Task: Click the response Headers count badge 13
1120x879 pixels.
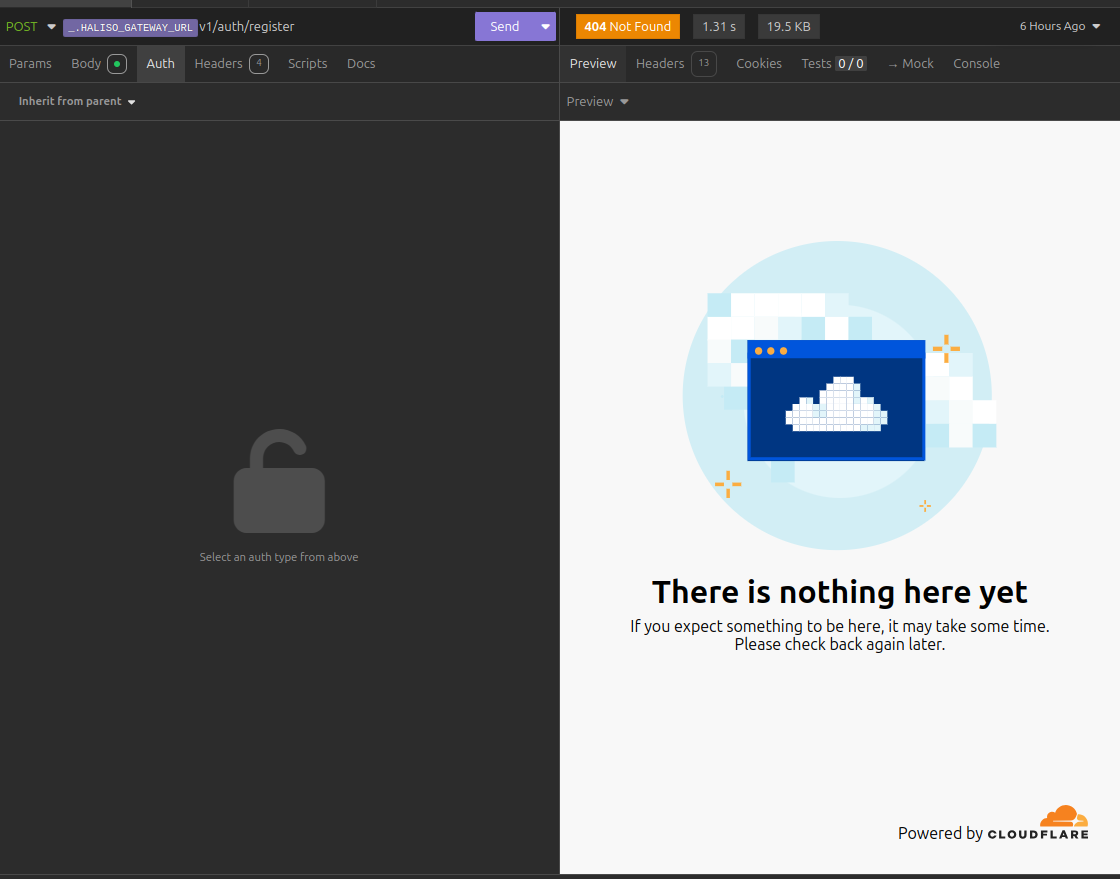Action: coord(704,64)
